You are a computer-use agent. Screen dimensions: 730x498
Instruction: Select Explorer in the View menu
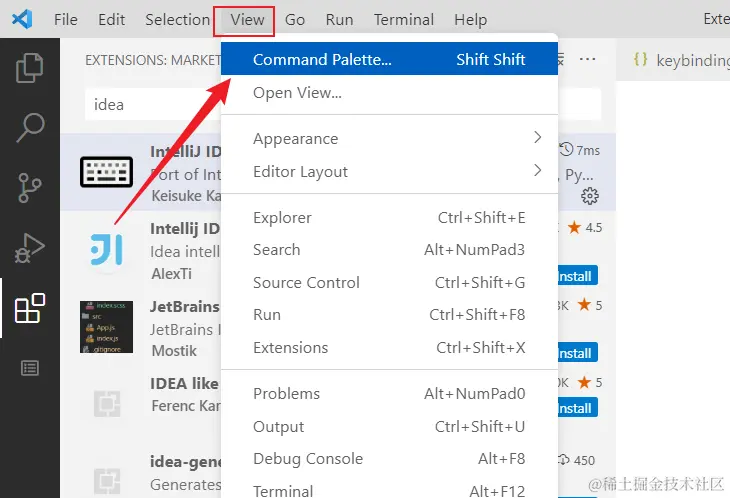click(x=389, y=217)
